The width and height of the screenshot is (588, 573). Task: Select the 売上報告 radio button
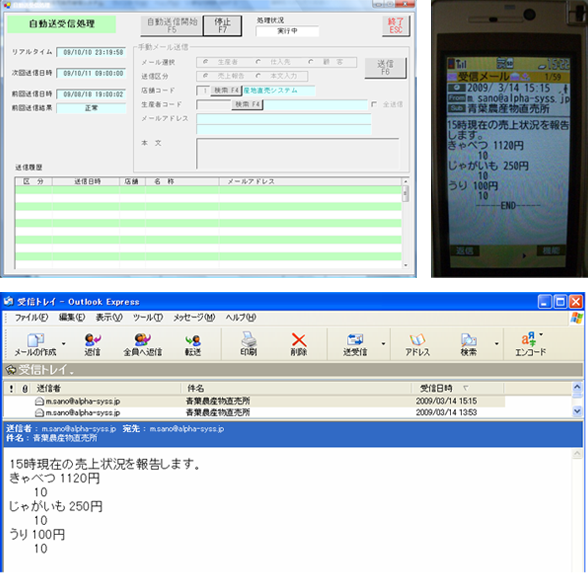pos(205,76)
